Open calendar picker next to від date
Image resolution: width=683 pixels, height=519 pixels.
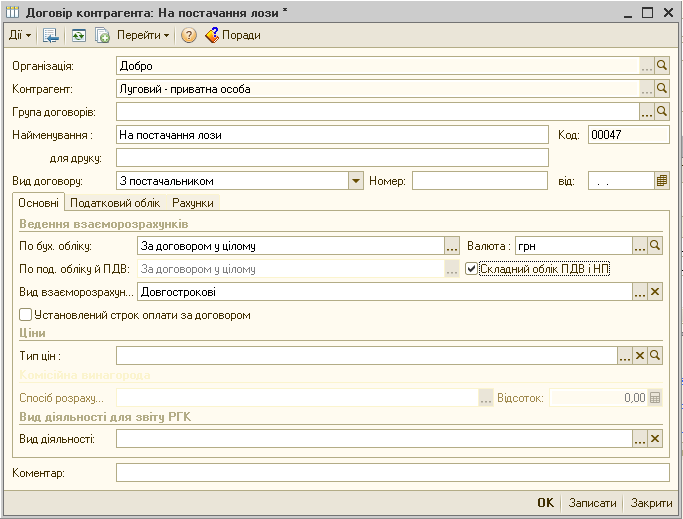pyautogui.click(x=661, y=181)
